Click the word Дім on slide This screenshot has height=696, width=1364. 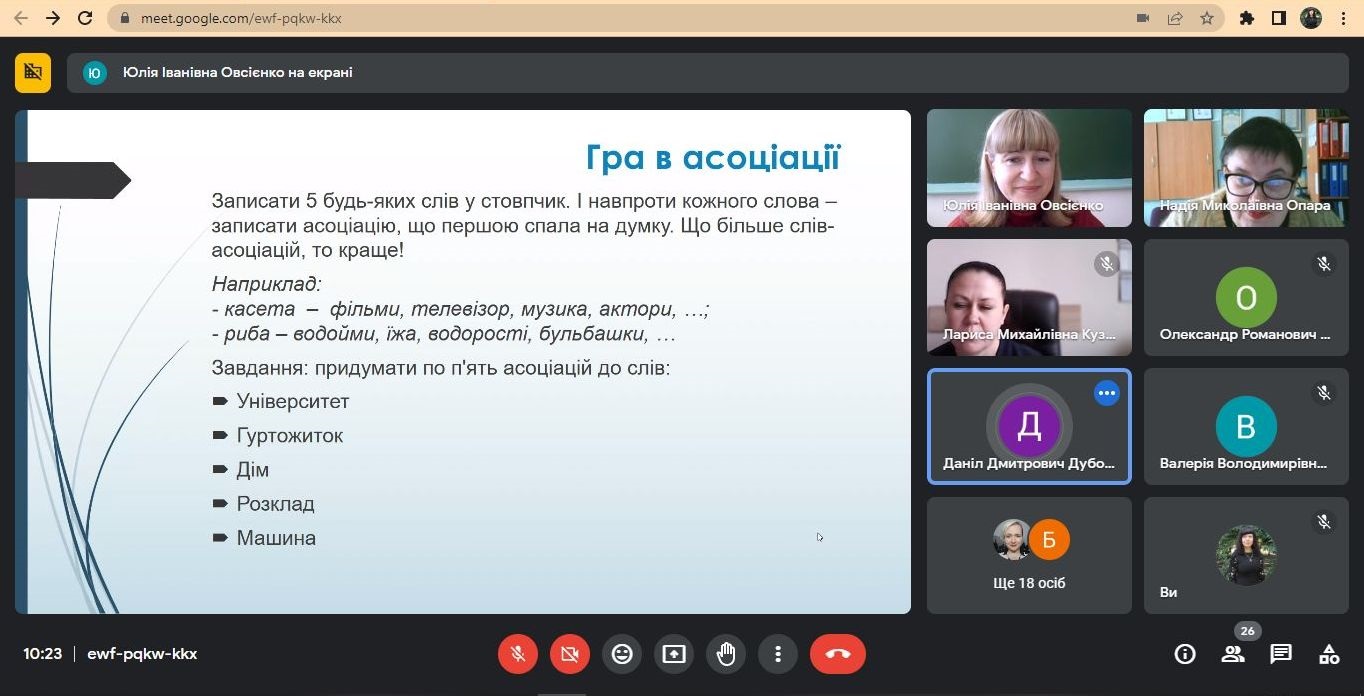253,469
